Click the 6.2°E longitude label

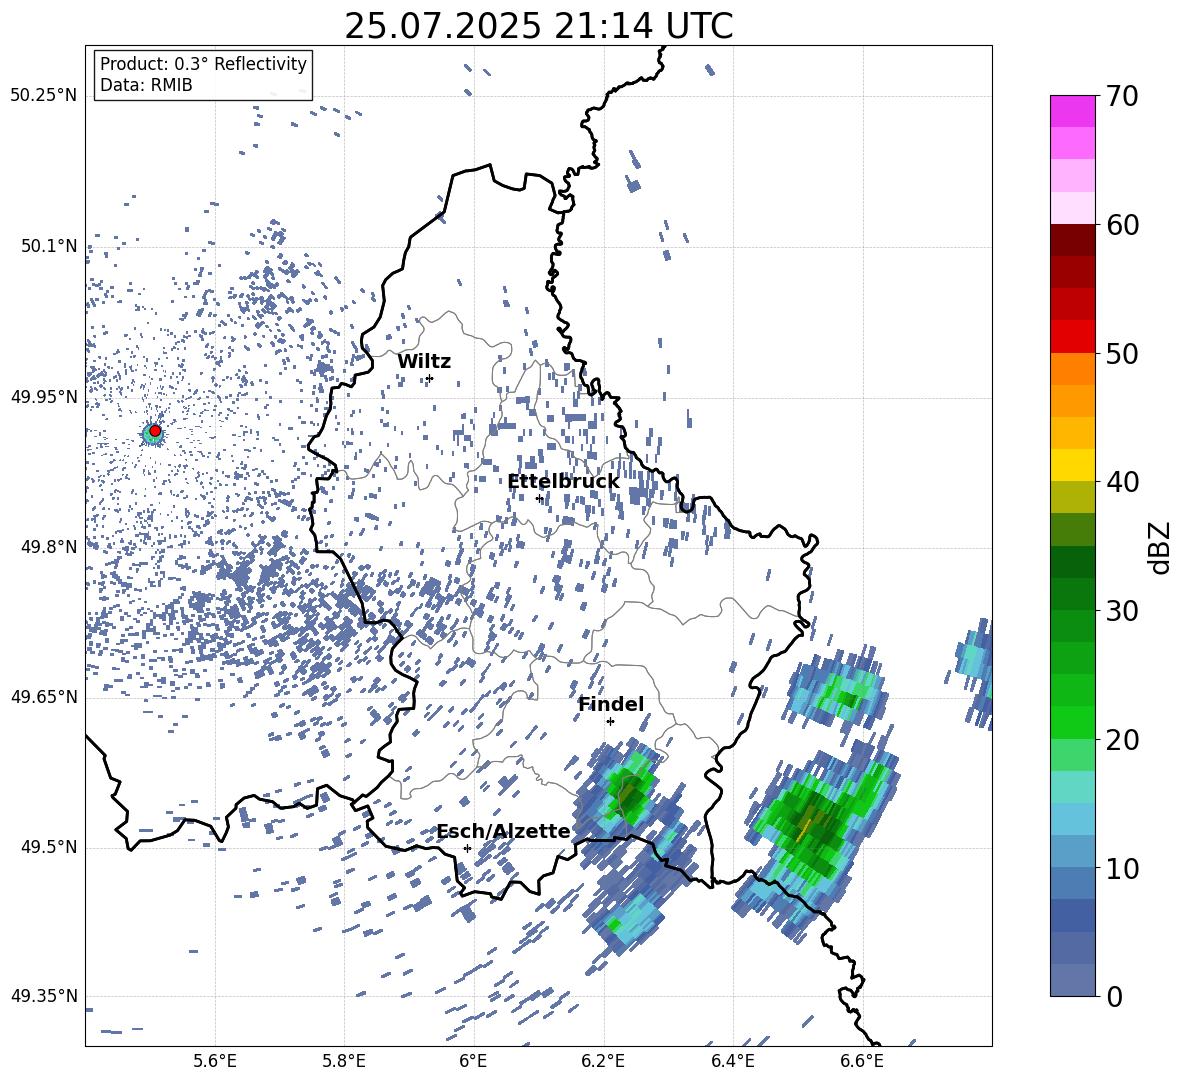(x=603, y=1061)
